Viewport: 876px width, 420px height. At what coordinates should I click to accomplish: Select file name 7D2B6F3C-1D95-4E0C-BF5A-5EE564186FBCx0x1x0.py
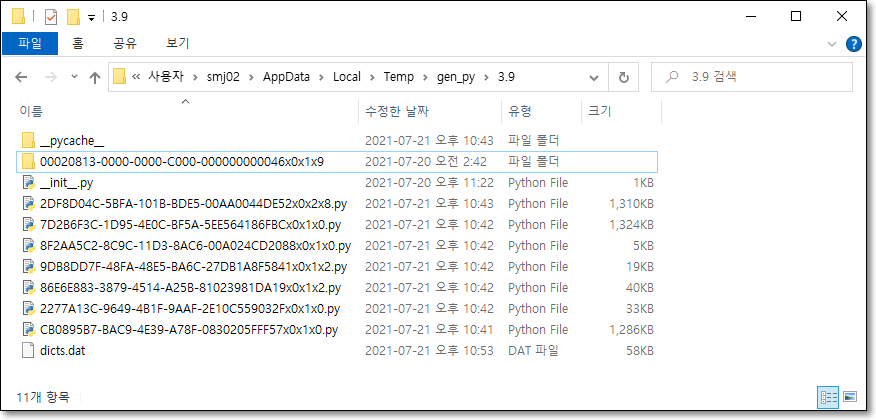[191, 225]
